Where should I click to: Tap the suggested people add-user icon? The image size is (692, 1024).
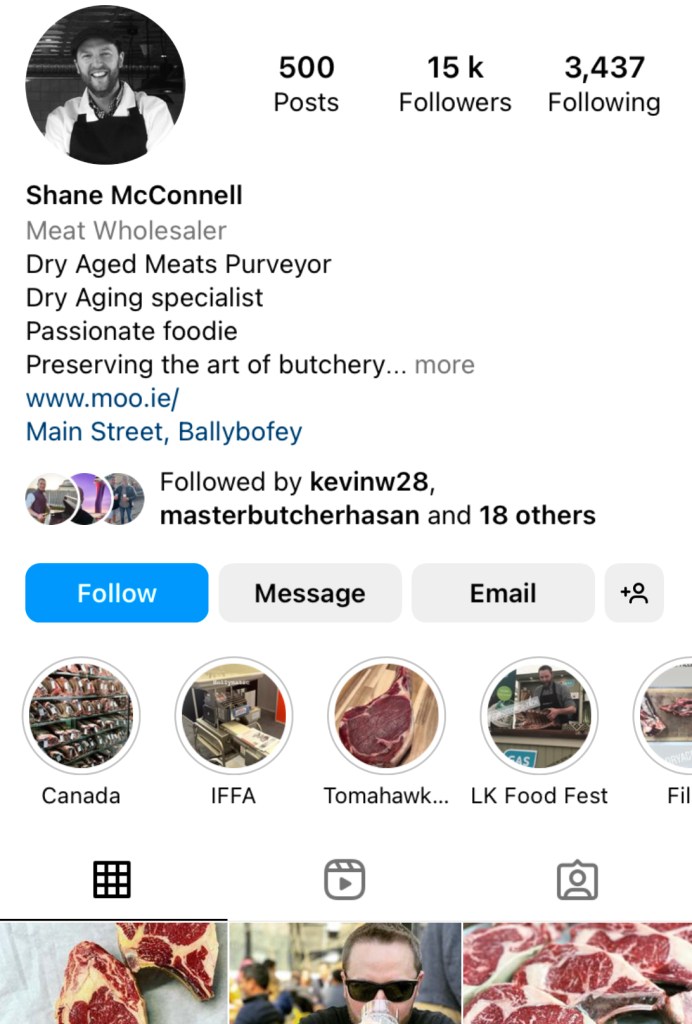[x=634, y=593]
